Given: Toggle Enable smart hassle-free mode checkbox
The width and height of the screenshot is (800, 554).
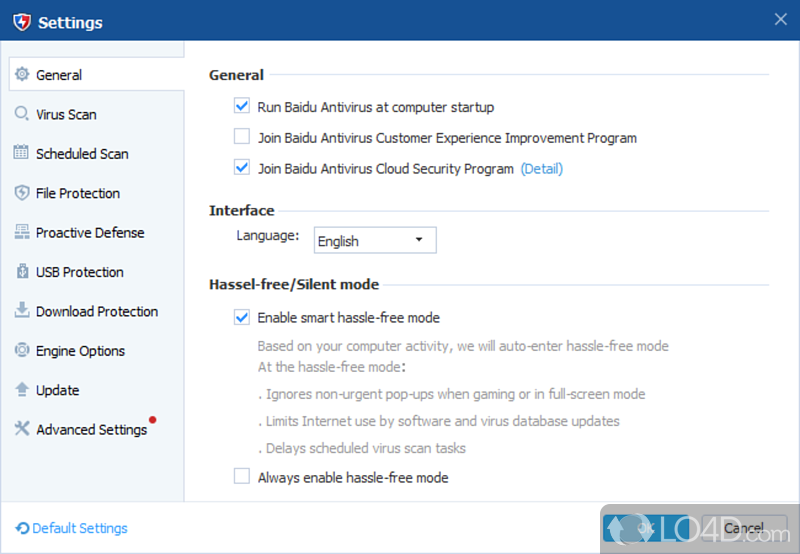Looking at the screenshot, I should (x=241, y=317).
